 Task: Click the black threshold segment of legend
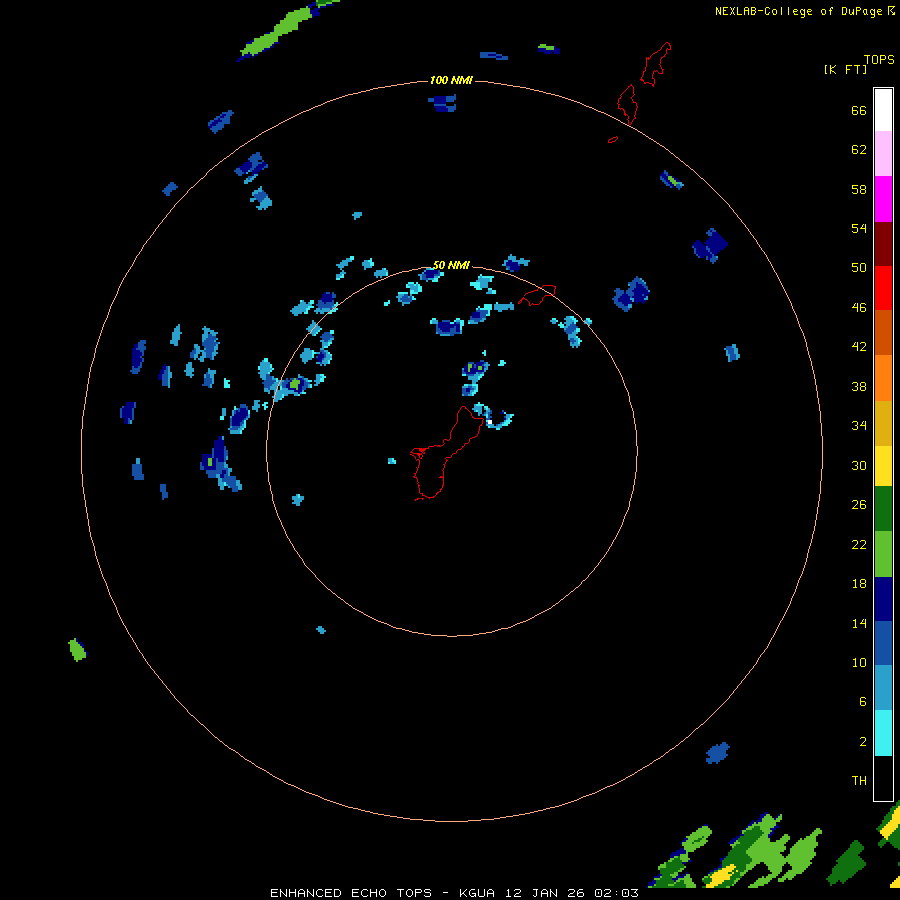pyautogui.click(x=883, y=778)
